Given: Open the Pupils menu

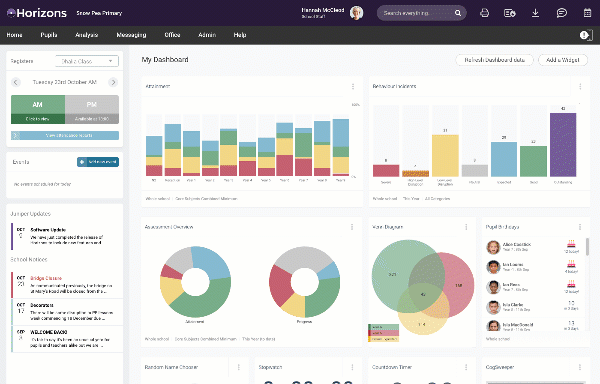Looking at the screenshot, I should [x=49, y=35].
